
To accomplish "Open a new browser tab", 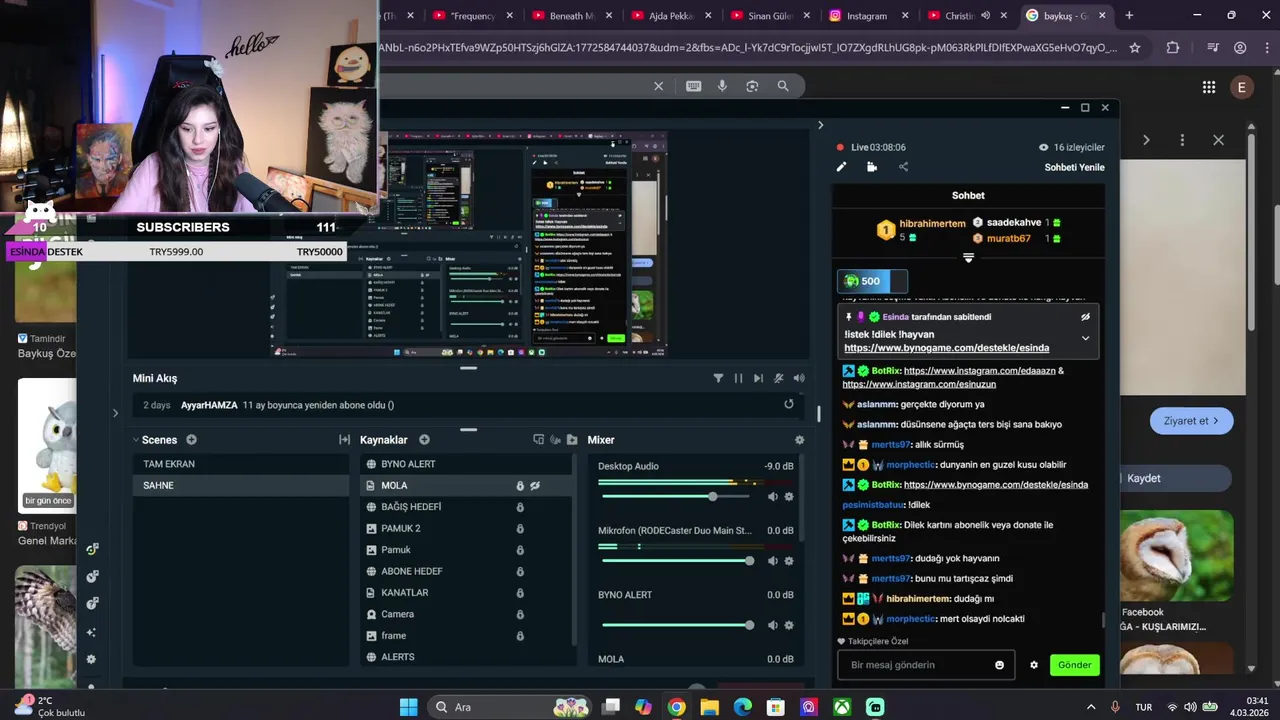I will pos(1129,16).
